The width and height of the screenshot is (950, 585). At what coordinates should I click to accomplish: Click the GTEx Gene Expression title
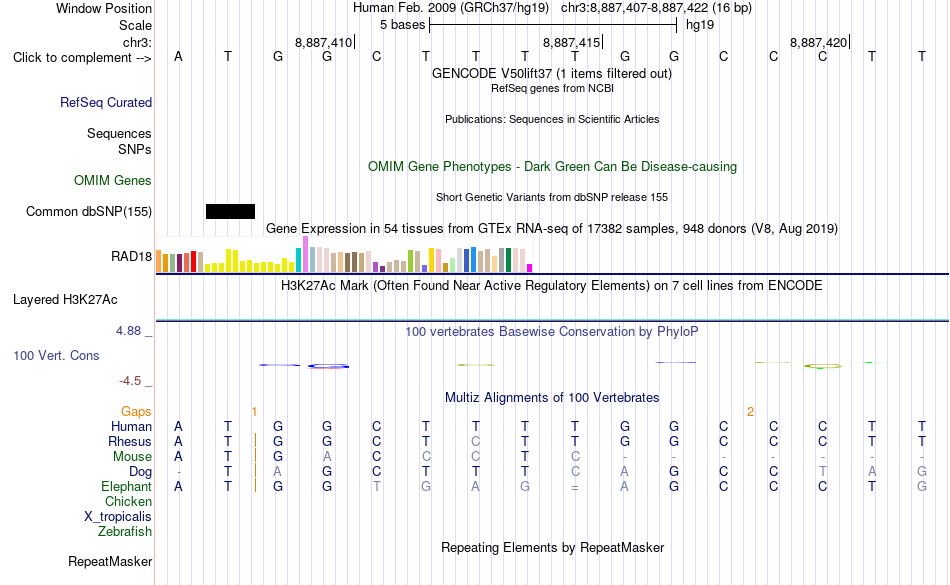[552, 228]
